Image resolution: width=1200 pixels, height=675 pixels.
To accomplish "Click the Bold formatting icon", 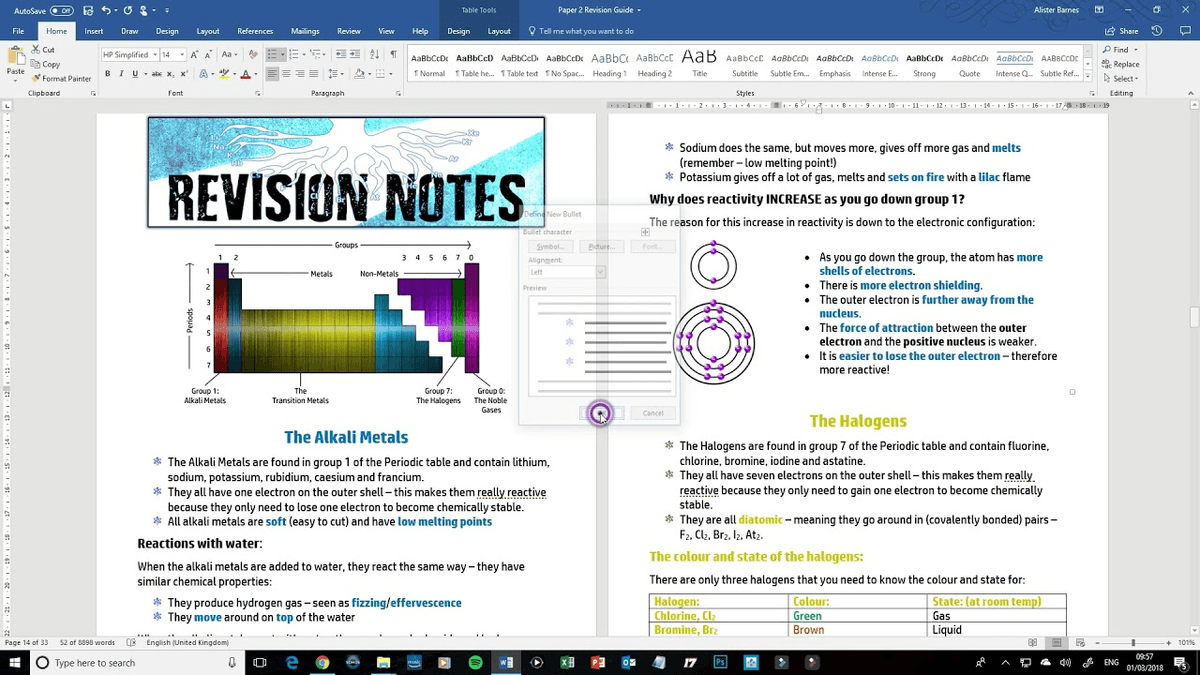I will click(105, 74).
